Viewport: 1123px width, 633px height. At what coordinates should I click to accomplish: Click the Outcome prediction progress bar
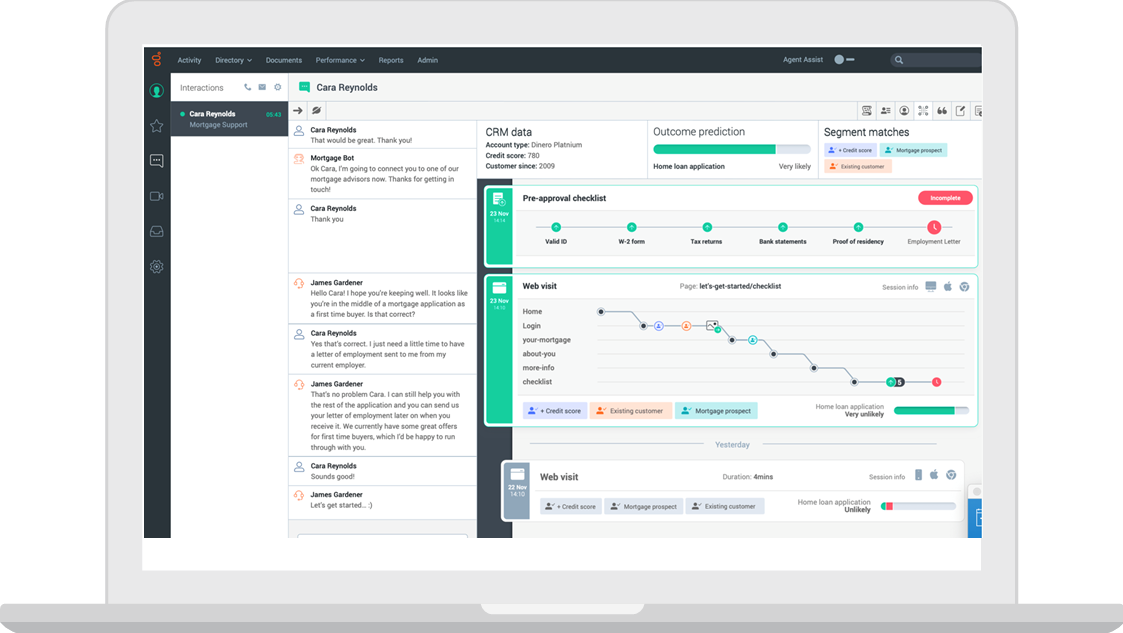[731, 149]
